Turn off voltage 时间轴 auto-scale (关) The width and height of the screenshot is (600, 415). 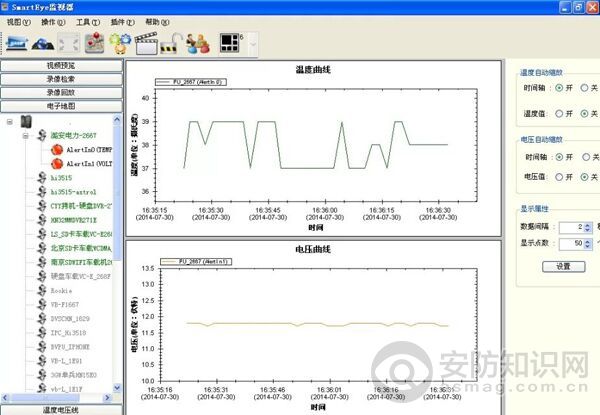click(x=586, y=157)
